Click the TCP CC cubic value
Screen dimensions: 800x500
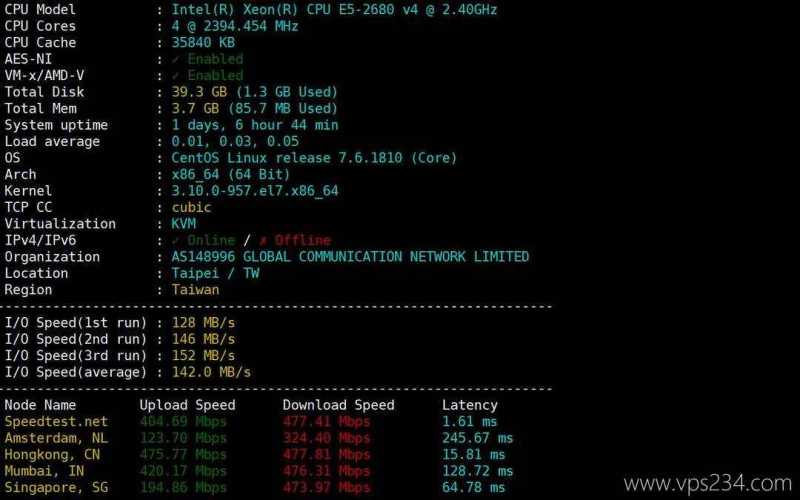[x=191, y=207]
